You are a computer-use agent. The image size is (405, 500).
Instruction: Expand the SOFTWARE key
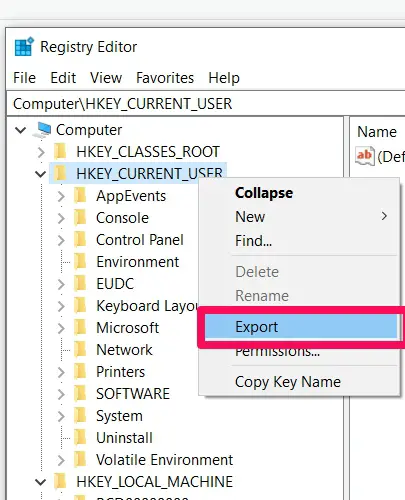pyautogui.click(x=61, y=394)
